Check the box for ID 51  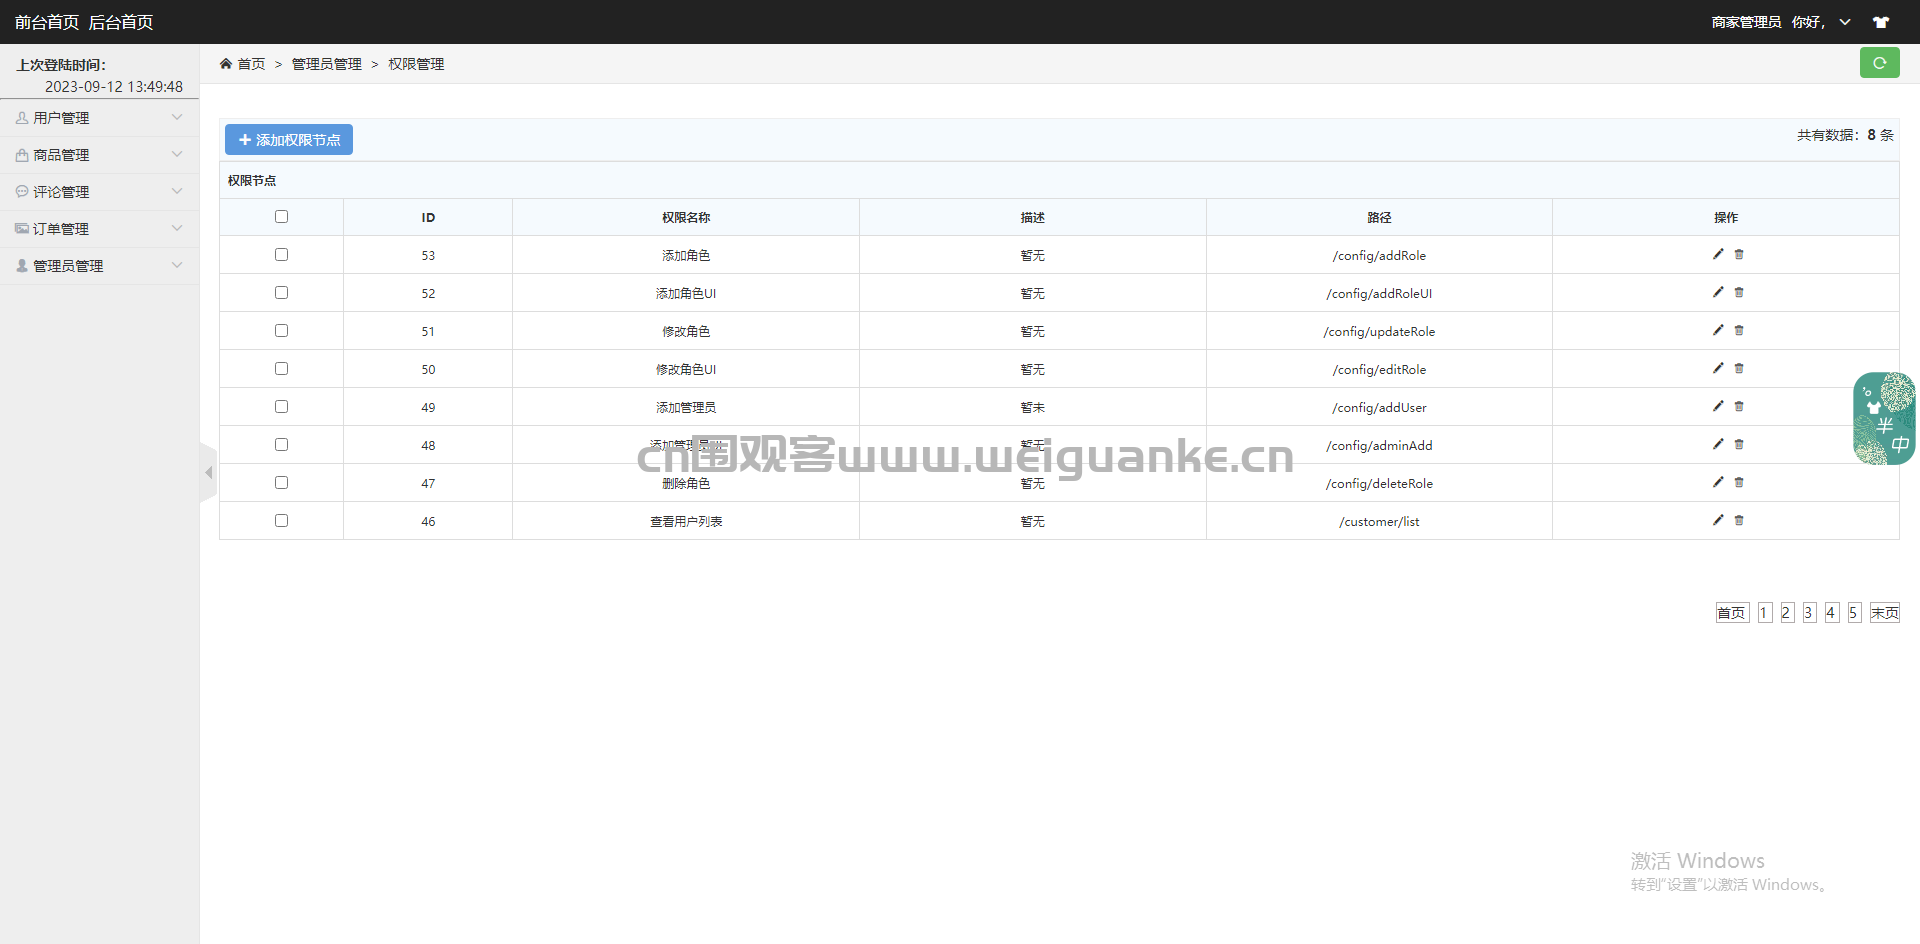(x=281, y=331)
